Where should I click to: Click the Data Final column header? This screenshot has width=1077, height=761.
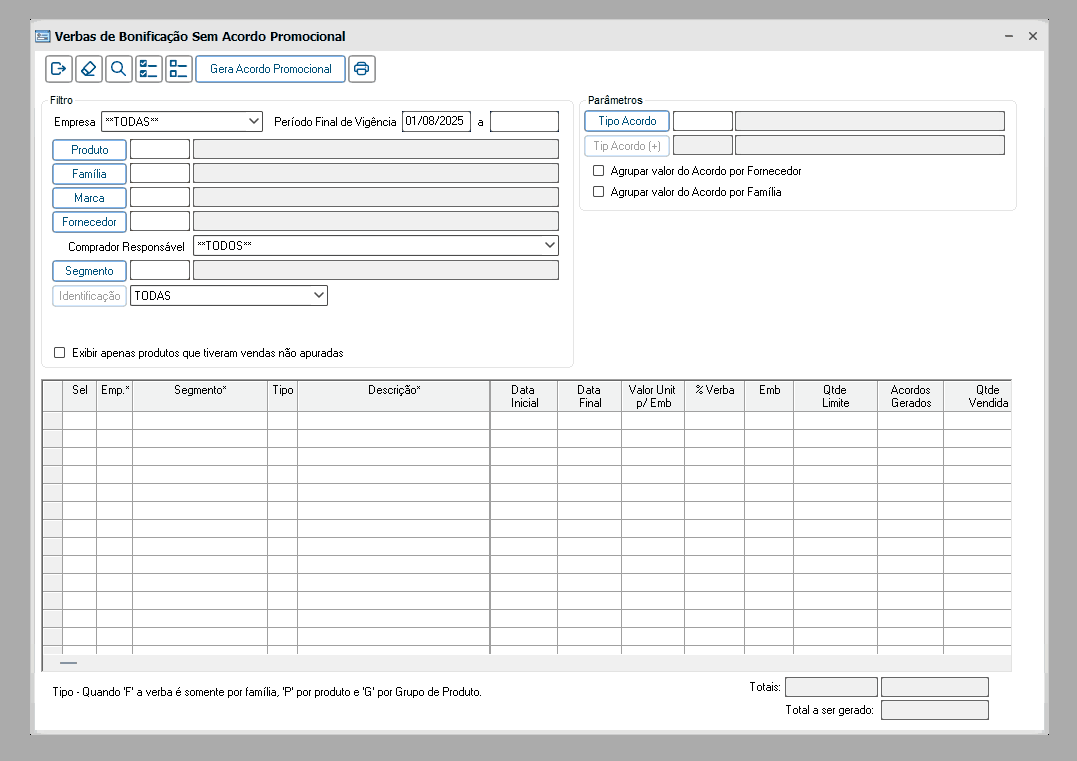[589, 396]
